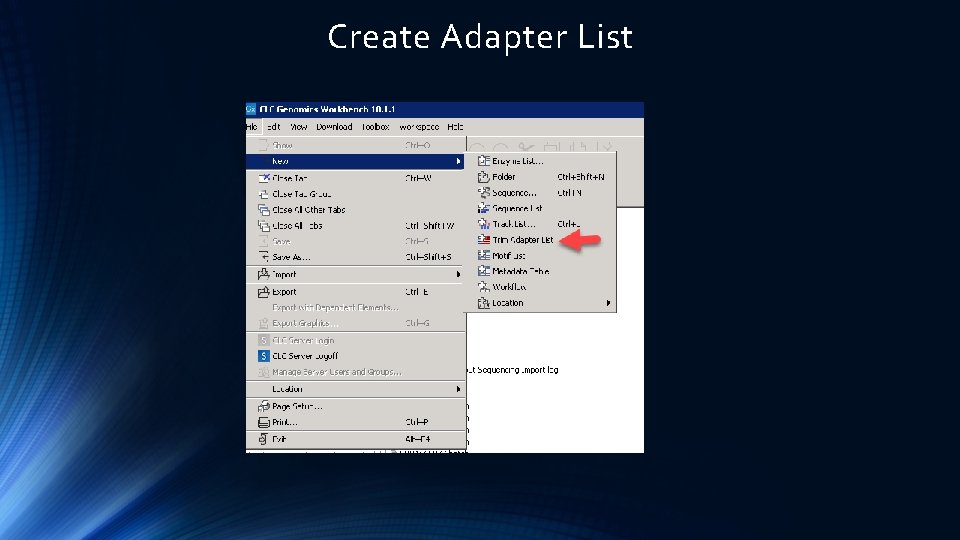Open the File menu in menu bar
Screen dimensions: 960x540
point(252,127)
